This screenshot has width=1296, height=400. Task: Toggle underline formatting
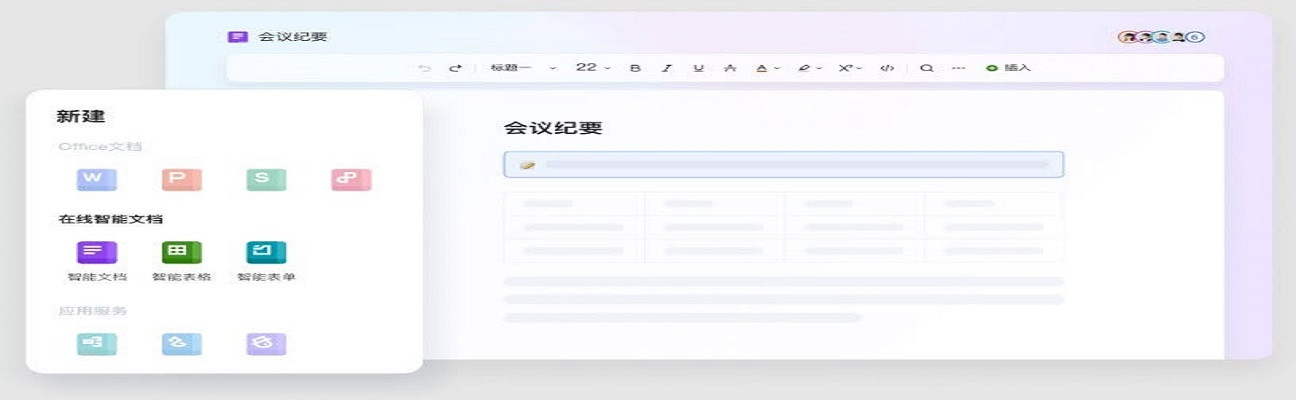pyautogui.click(x=698, y=68)
